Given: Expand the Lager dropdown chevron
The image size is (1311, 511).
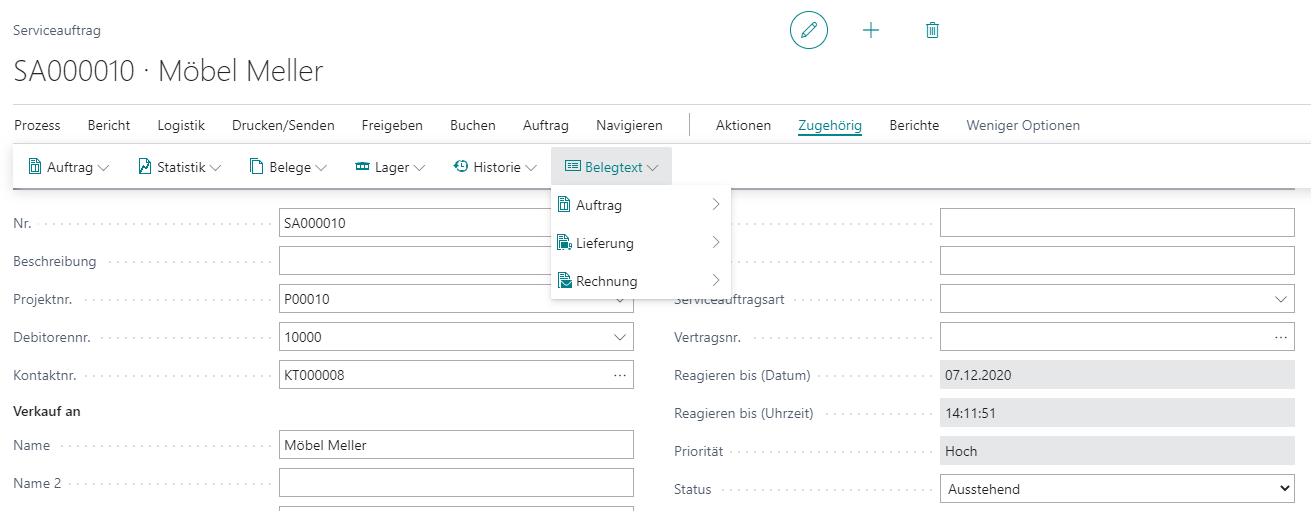Looking at the screenshot, I should pos(419,168).
